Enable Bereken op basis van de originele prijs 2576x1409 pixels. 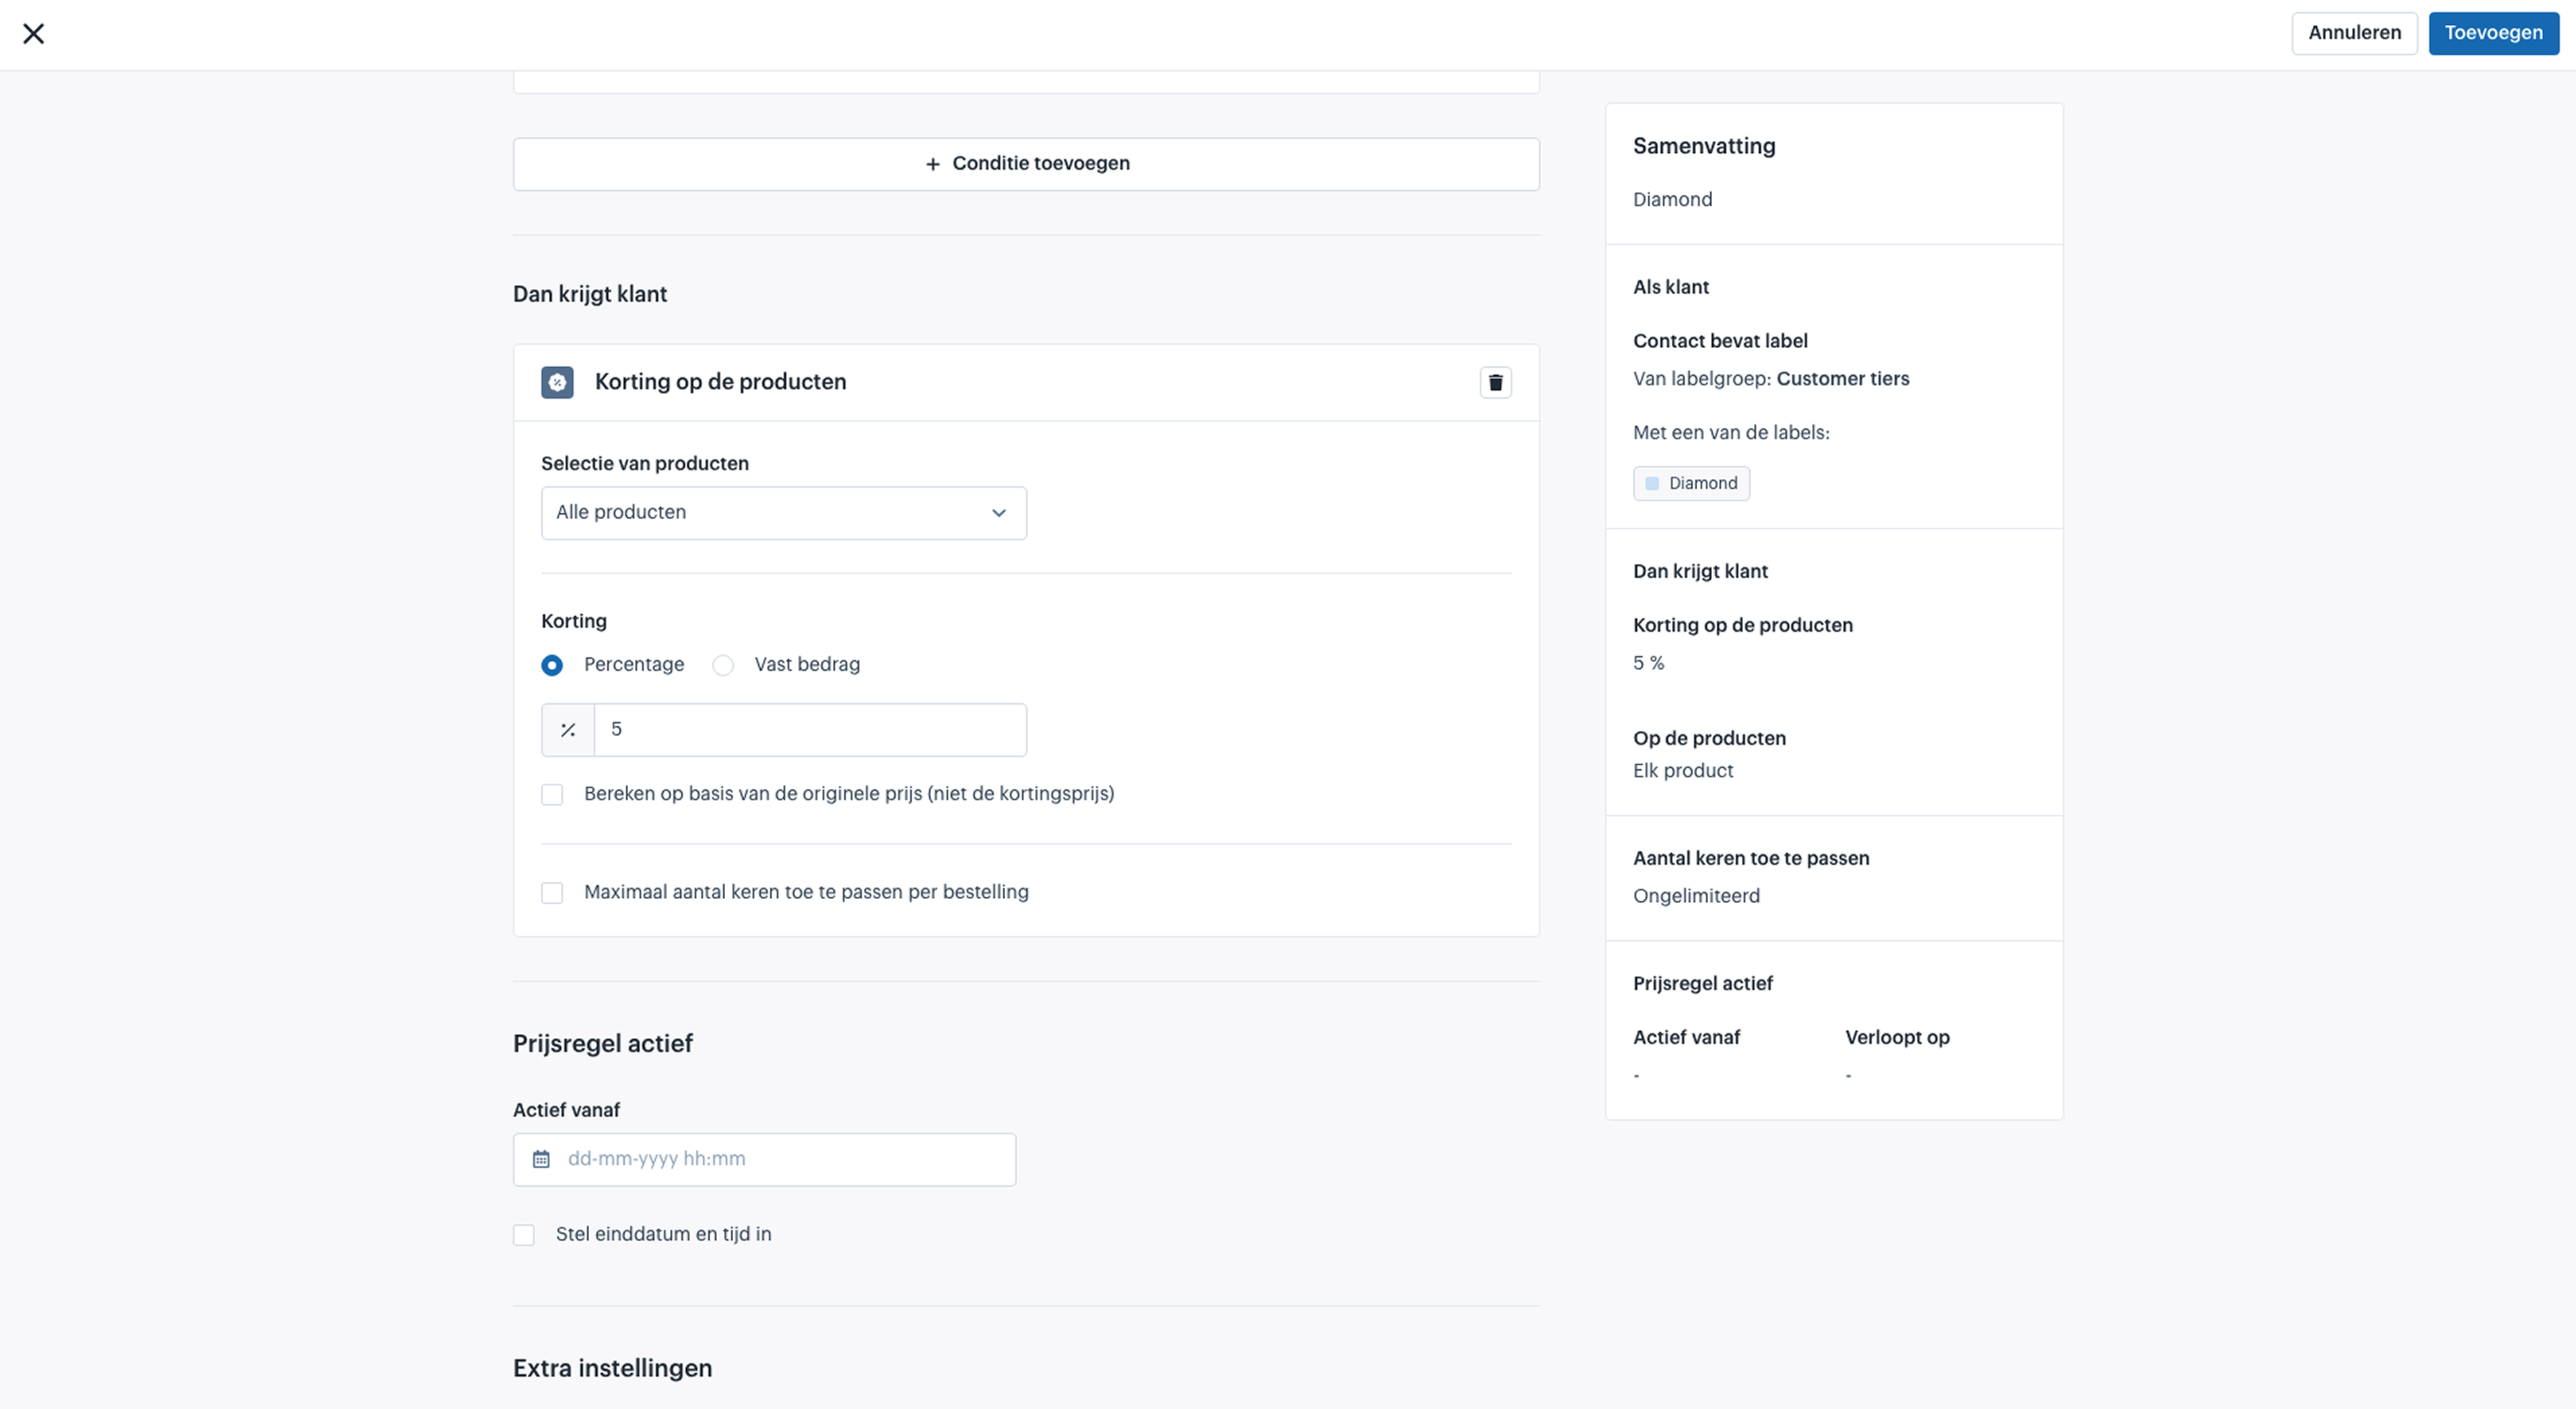click(x=552, y=795)
